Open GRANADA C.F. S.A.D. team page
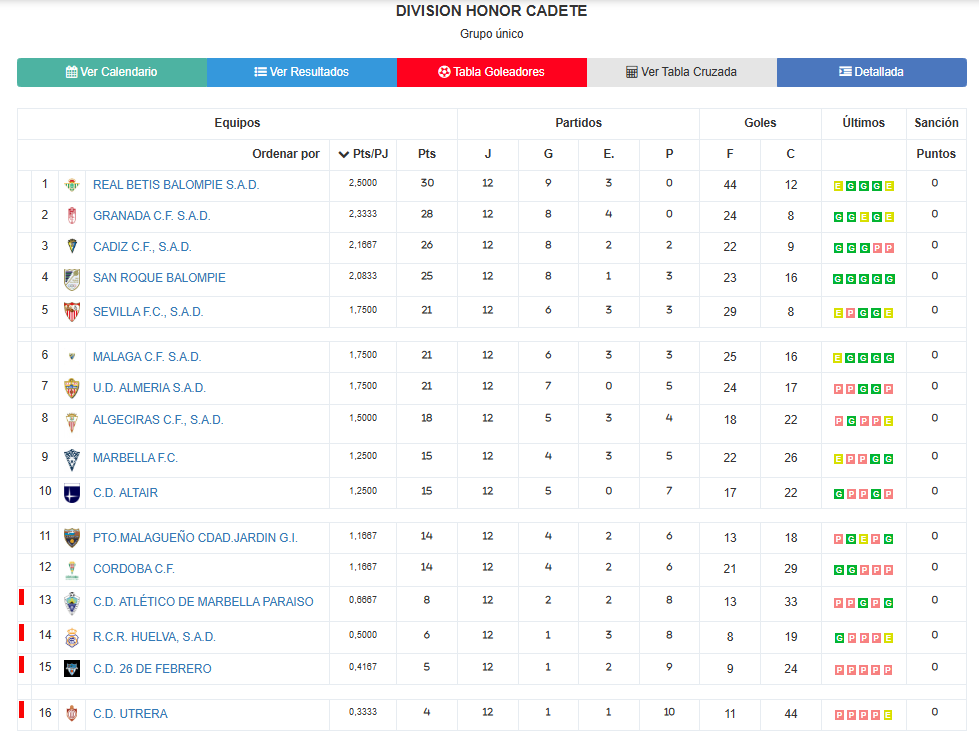 [152, 216]
